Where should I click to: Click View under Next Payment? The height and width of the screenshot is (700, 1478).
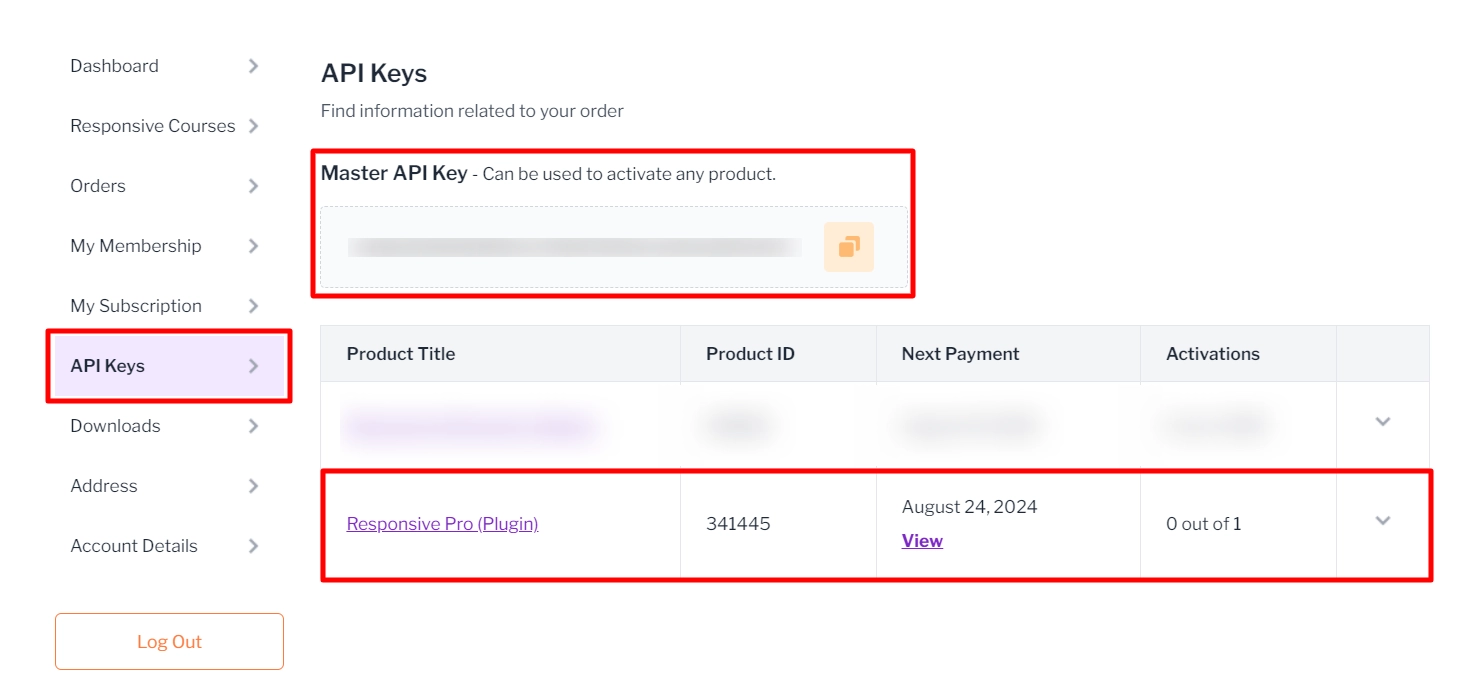pyautogui.click(x=921, y=540)
